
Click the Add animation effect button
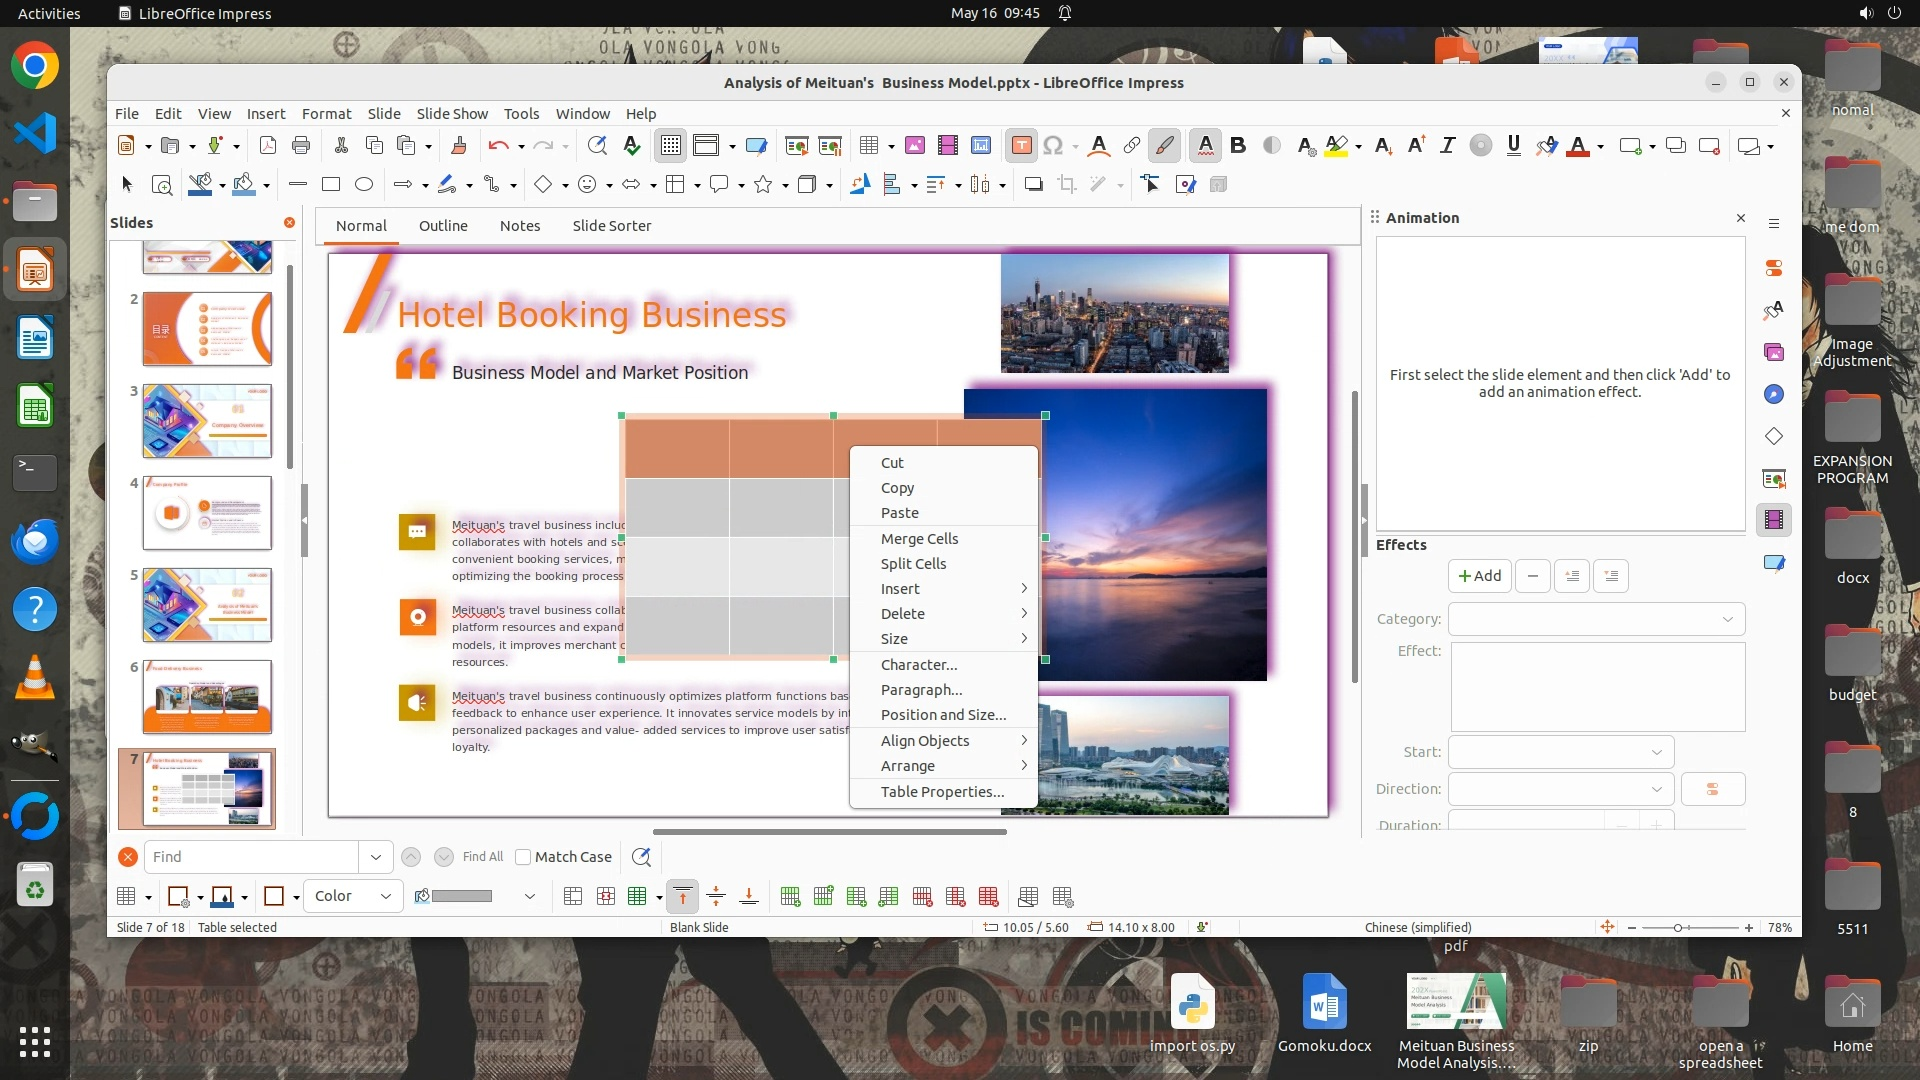[x=1479, y=576]
